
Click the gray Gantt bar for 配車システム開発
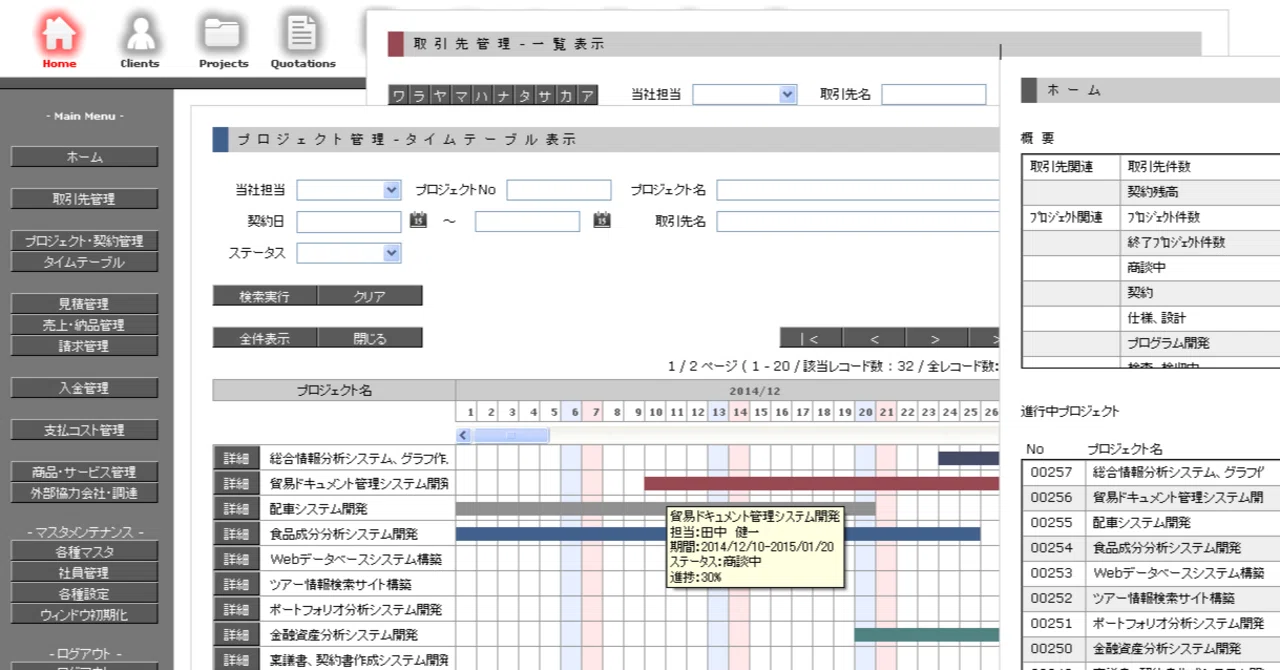[665, 508]
